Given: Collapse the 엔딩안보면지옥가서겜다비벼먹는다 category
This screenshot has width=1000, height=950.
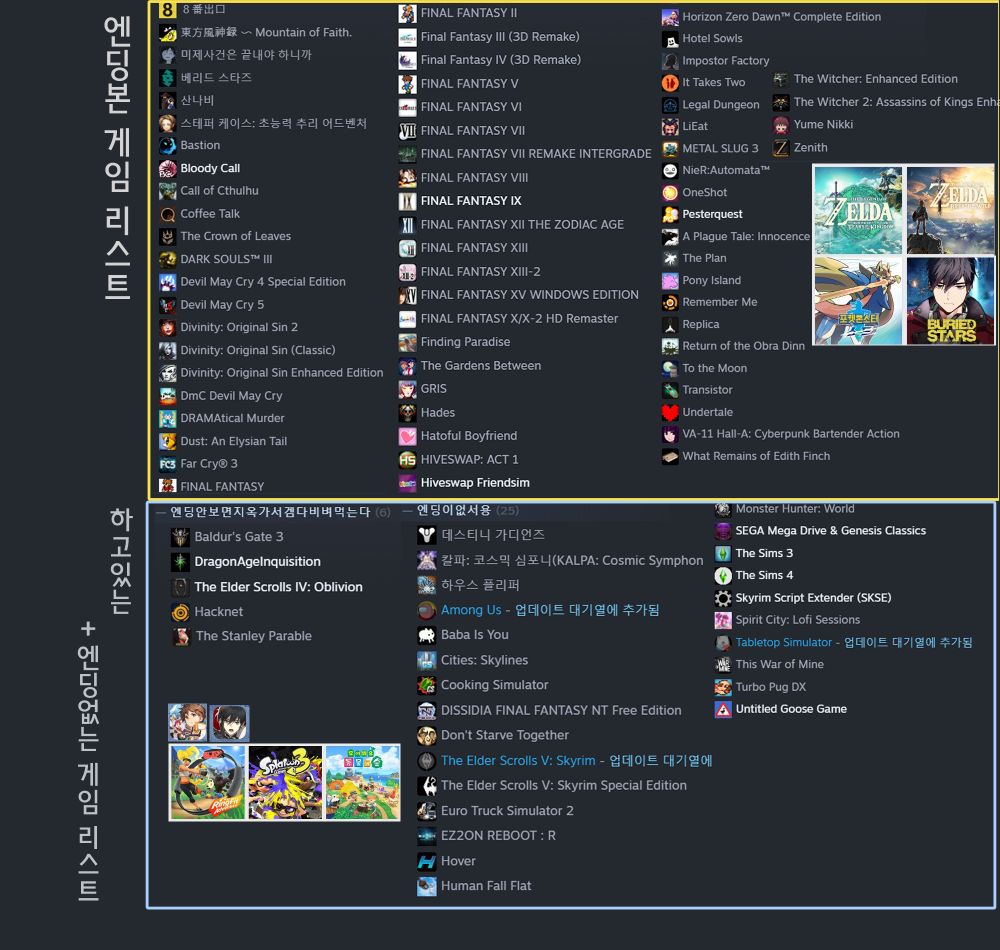Looking at the screenshot, I should click(161, 512).
